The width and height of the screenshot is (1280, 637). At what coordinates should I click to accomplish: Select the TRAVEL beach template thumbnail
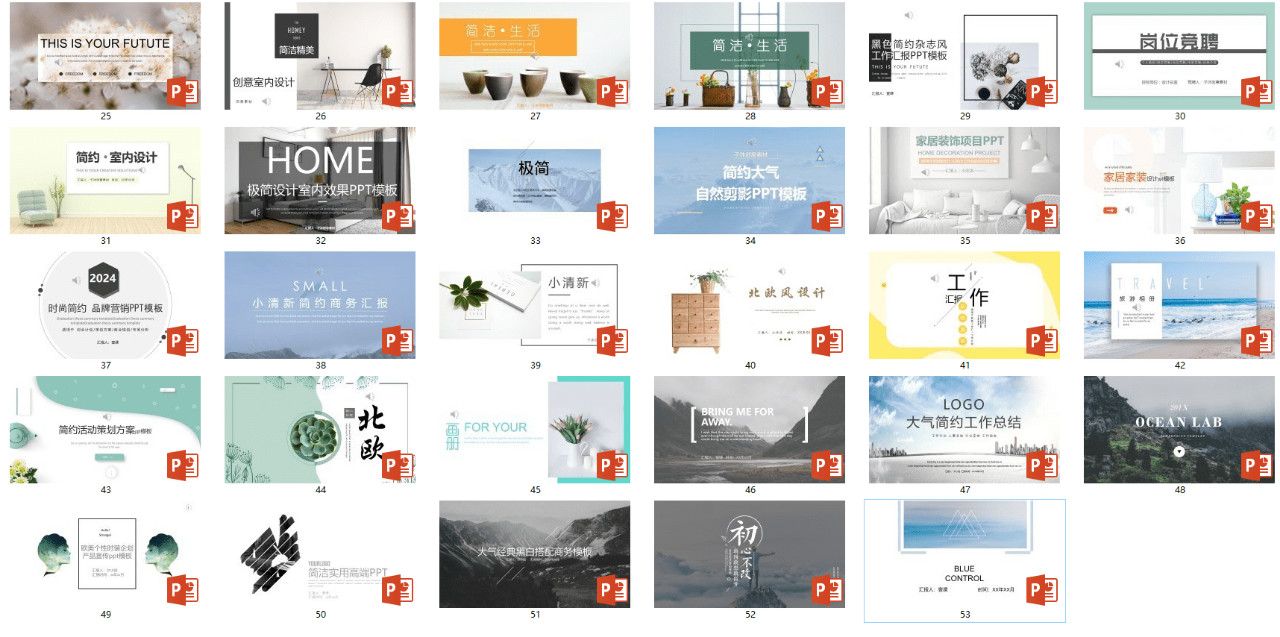pyautogui.click(x=1179, y=306)
